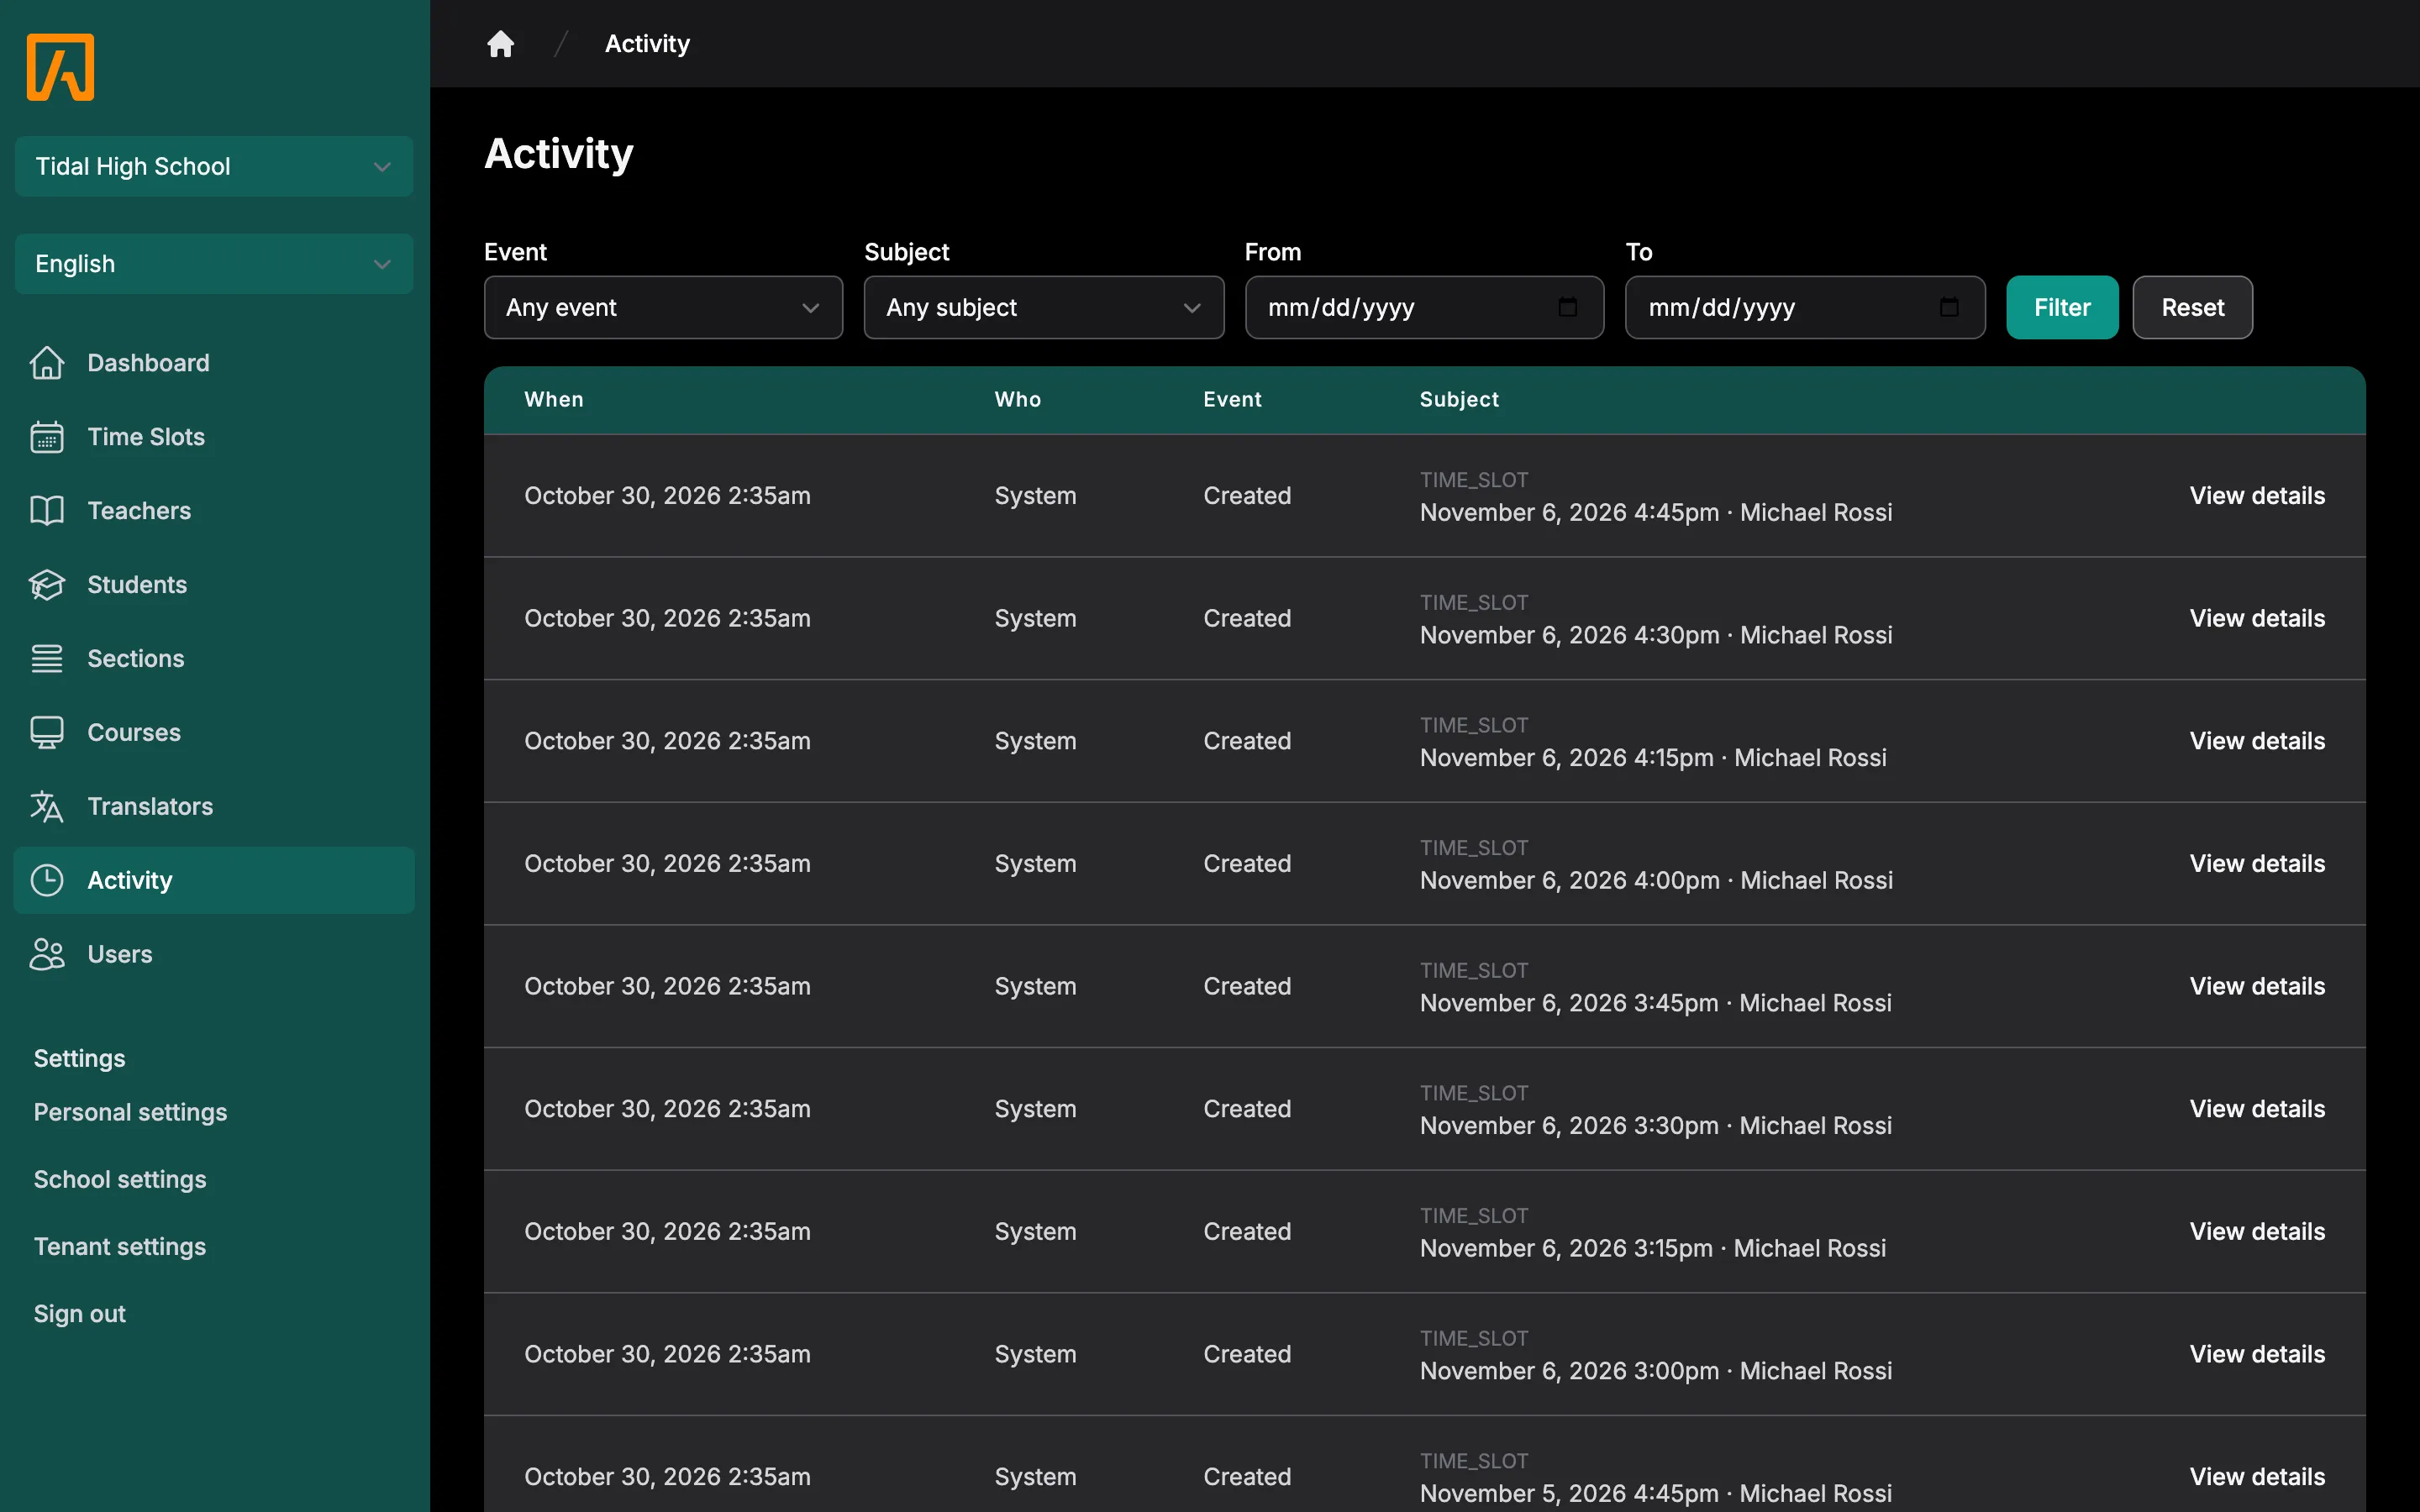Click the orange app logo
The height and width of the screenshot is (1512, 2420).
(x=60, y=67)
